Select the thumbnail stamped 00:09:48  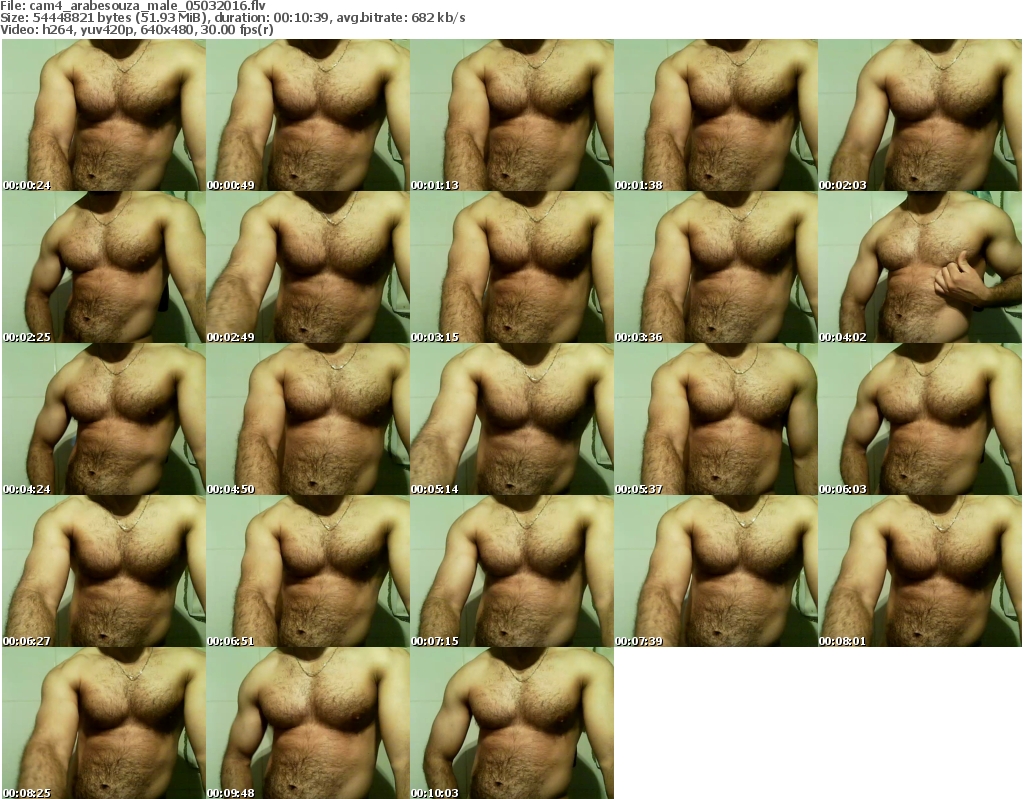click(x=308, y=723)
